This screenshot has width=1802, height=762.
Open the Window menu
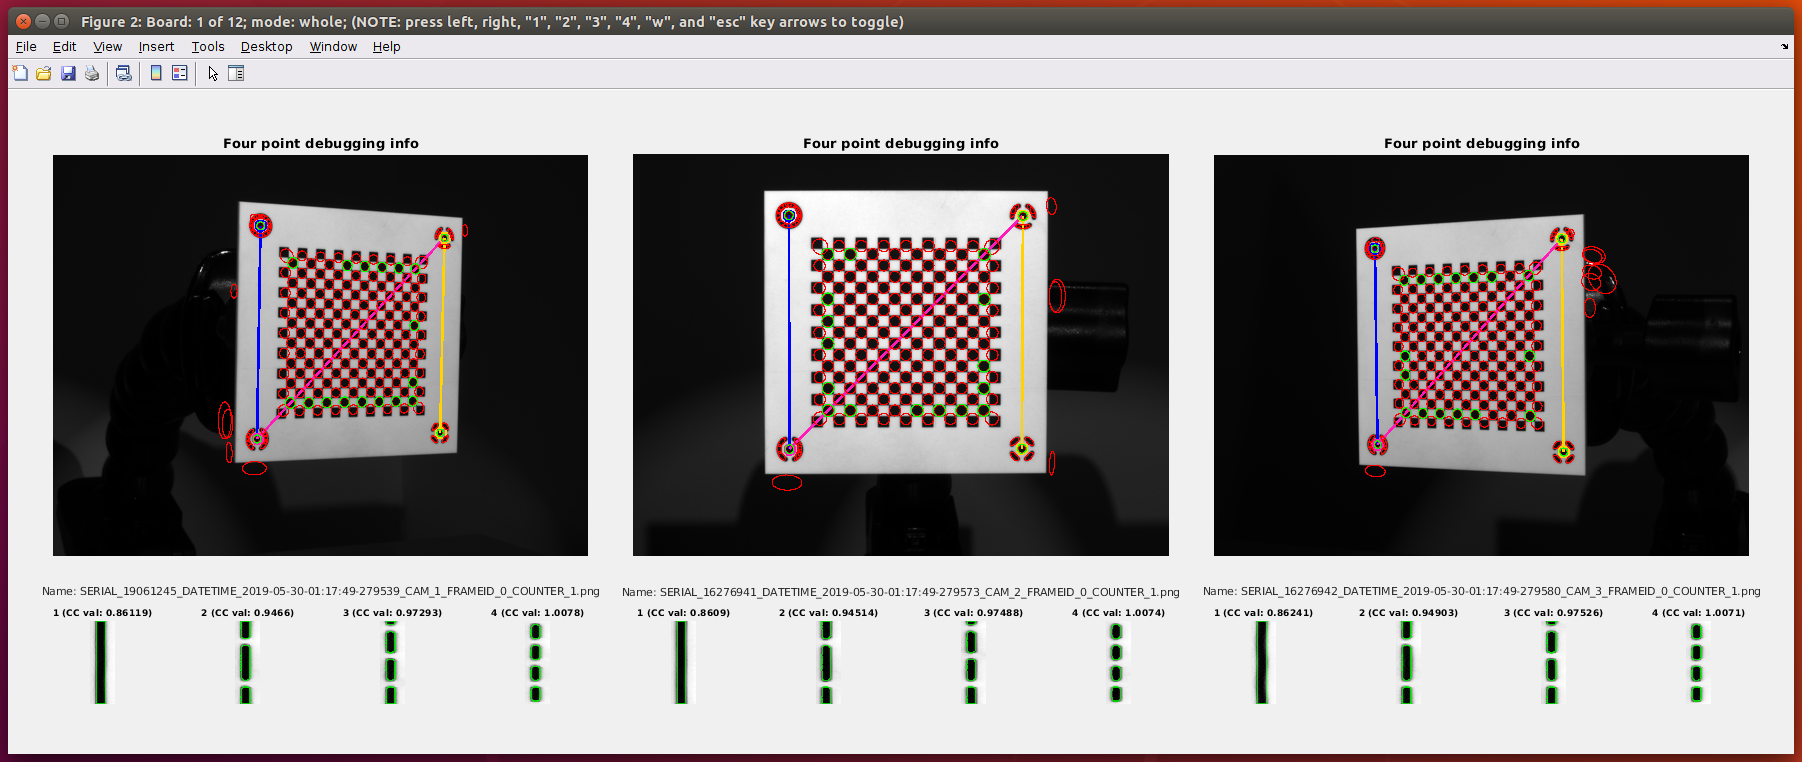pos(333,46)
